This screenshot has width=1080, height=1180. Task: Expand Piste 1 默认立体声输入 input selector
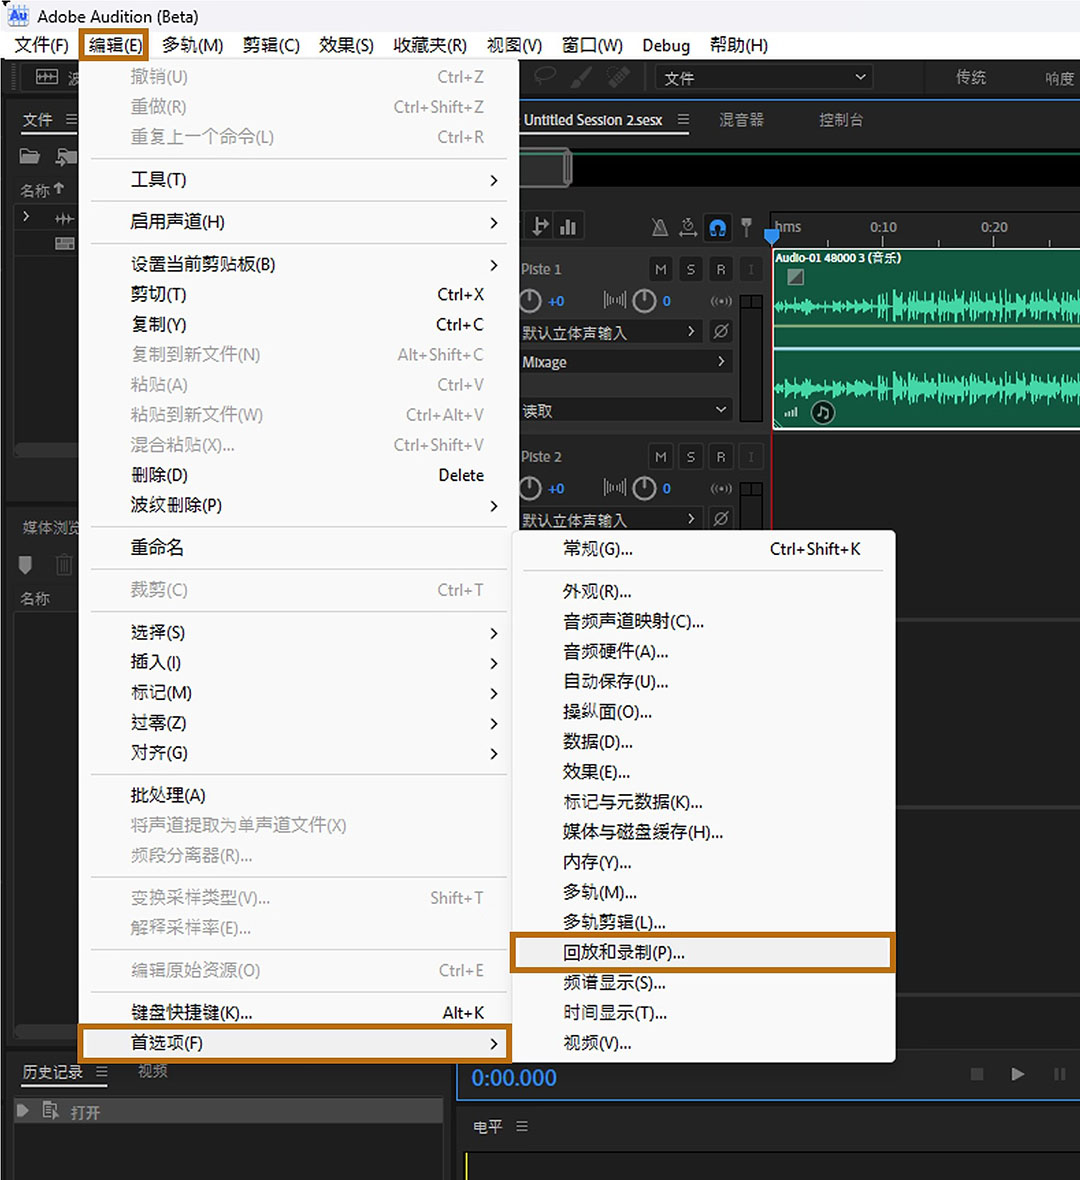(611, 332)
